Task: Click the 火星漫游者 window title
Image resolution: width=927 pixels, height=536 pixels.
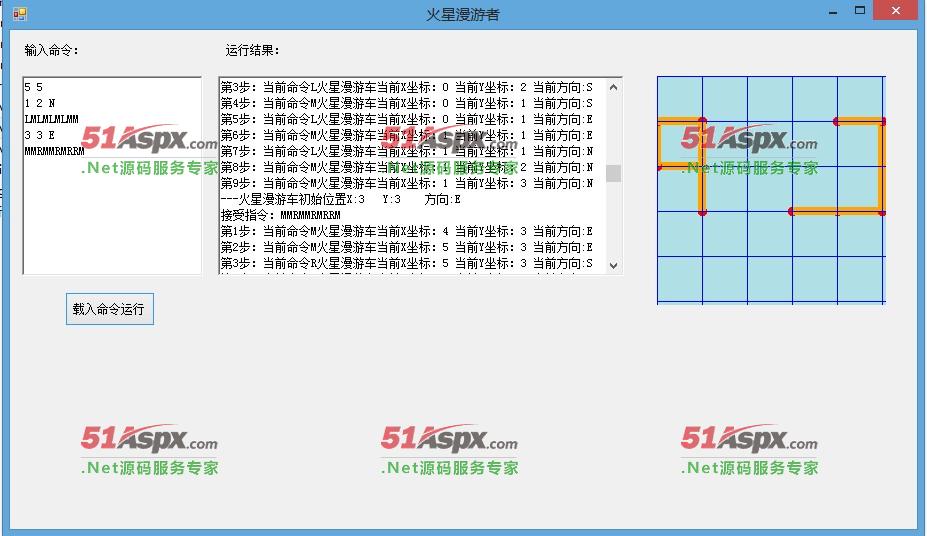Action: pyautogui.click(x=463, y=14)
